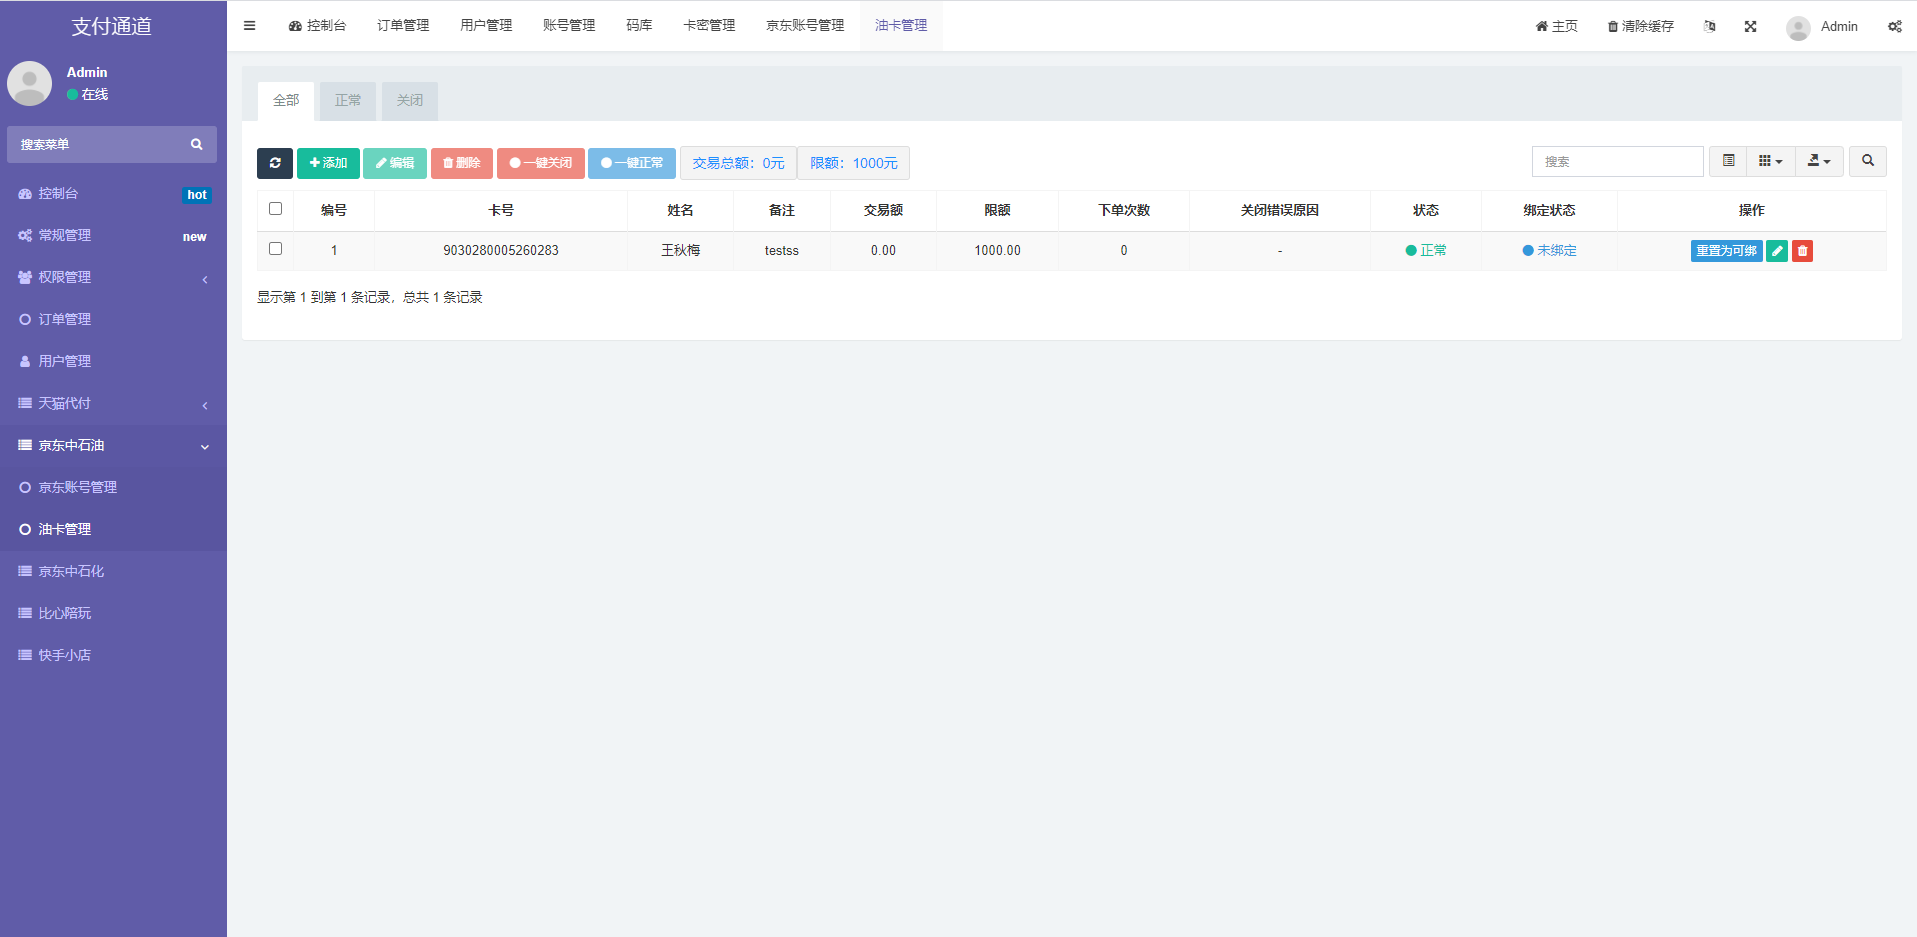This screenshot has height=937, width=1917.
Task: Click the green edit pencil icon in row 1
Action: pos(1777,251)
